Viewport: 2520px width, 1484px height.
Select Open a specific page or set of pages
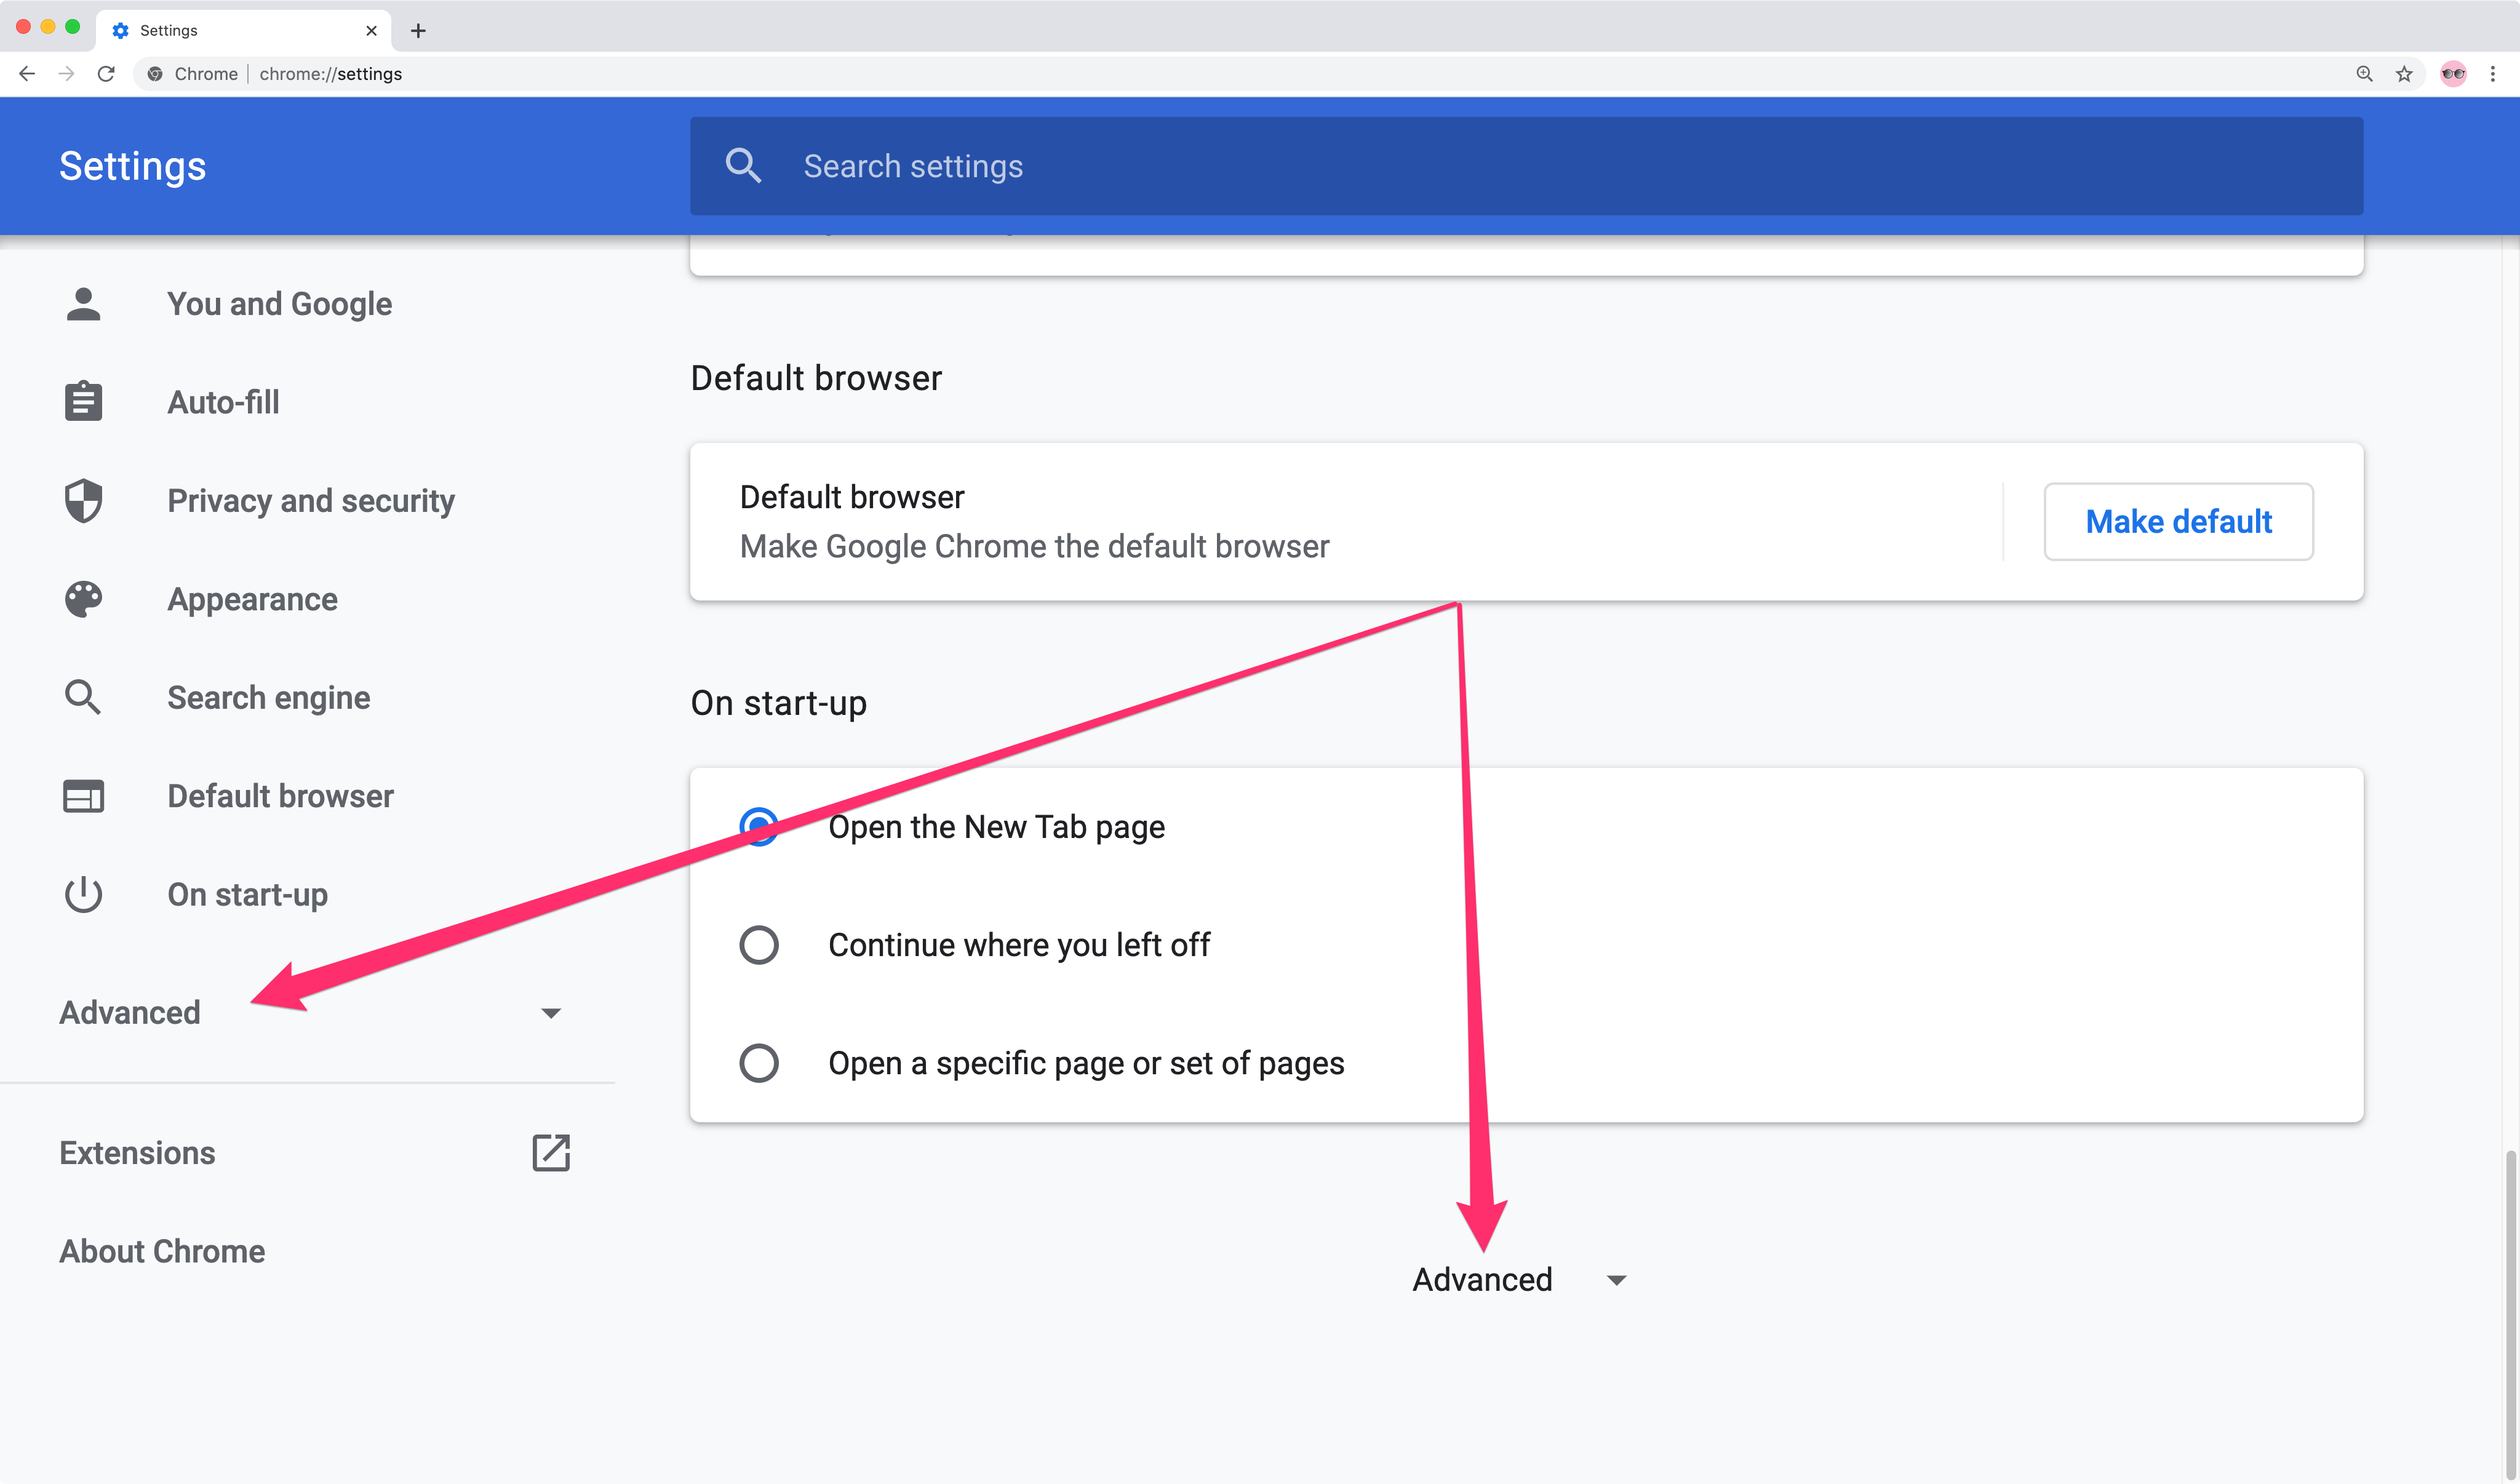tap(759, 1063)
